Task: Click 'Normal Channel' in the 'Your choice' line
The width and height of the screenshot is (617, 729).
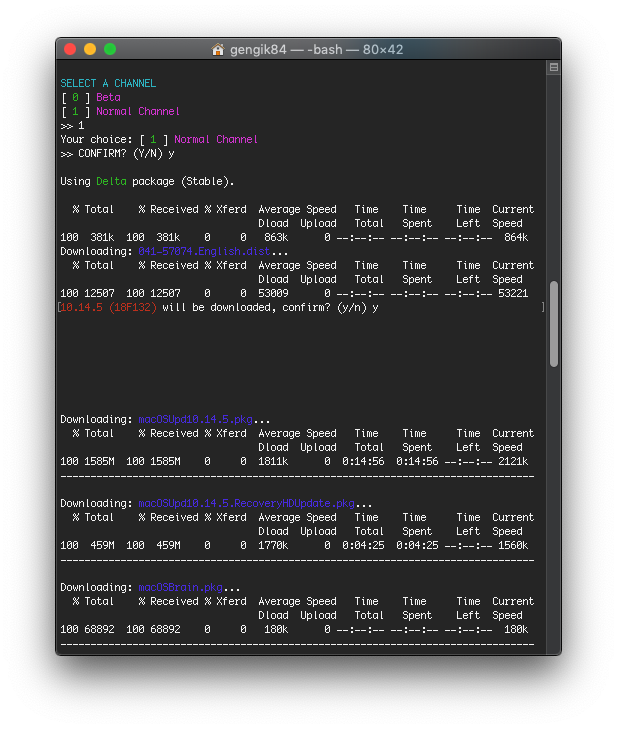Action: coord(216,139)
